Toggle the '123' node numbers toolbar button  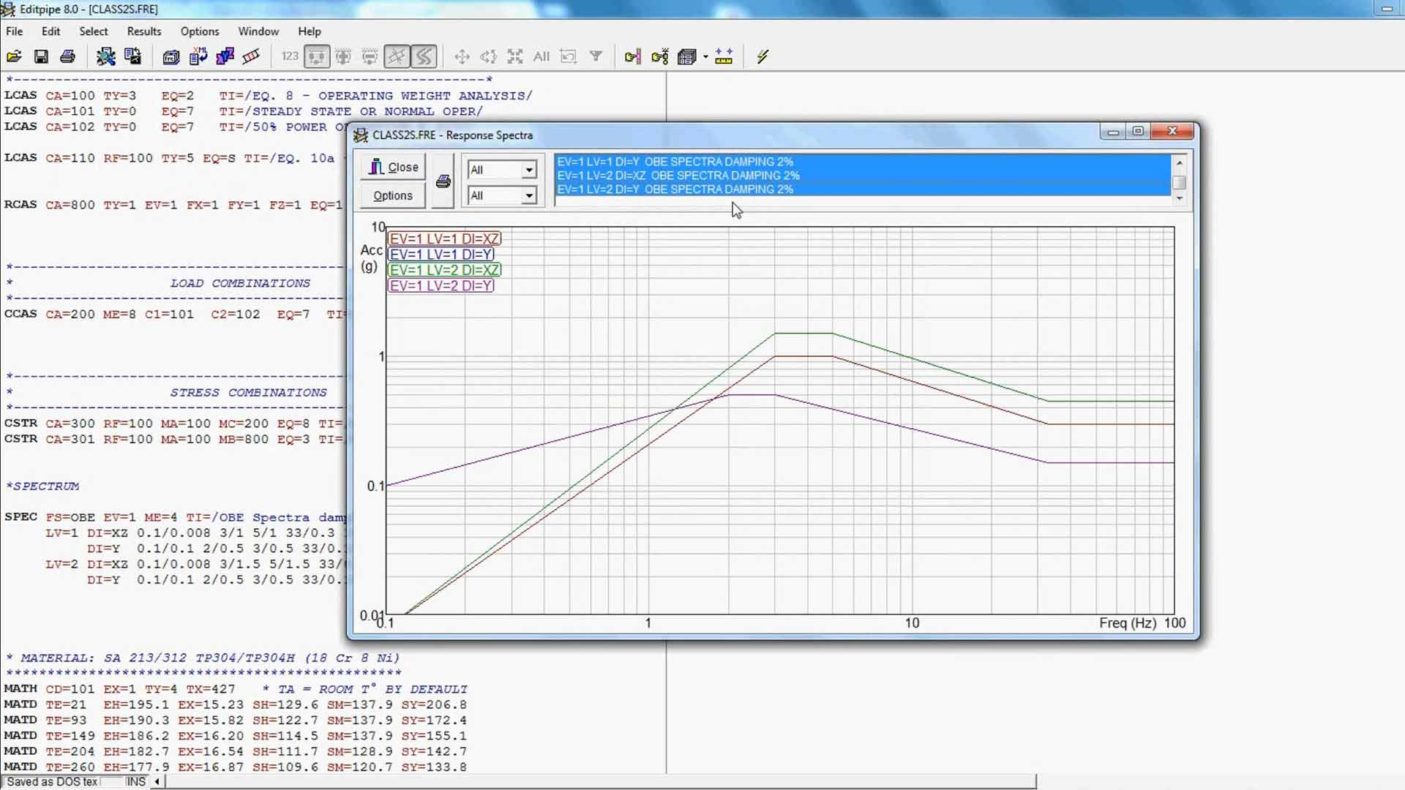click(290, 57)
